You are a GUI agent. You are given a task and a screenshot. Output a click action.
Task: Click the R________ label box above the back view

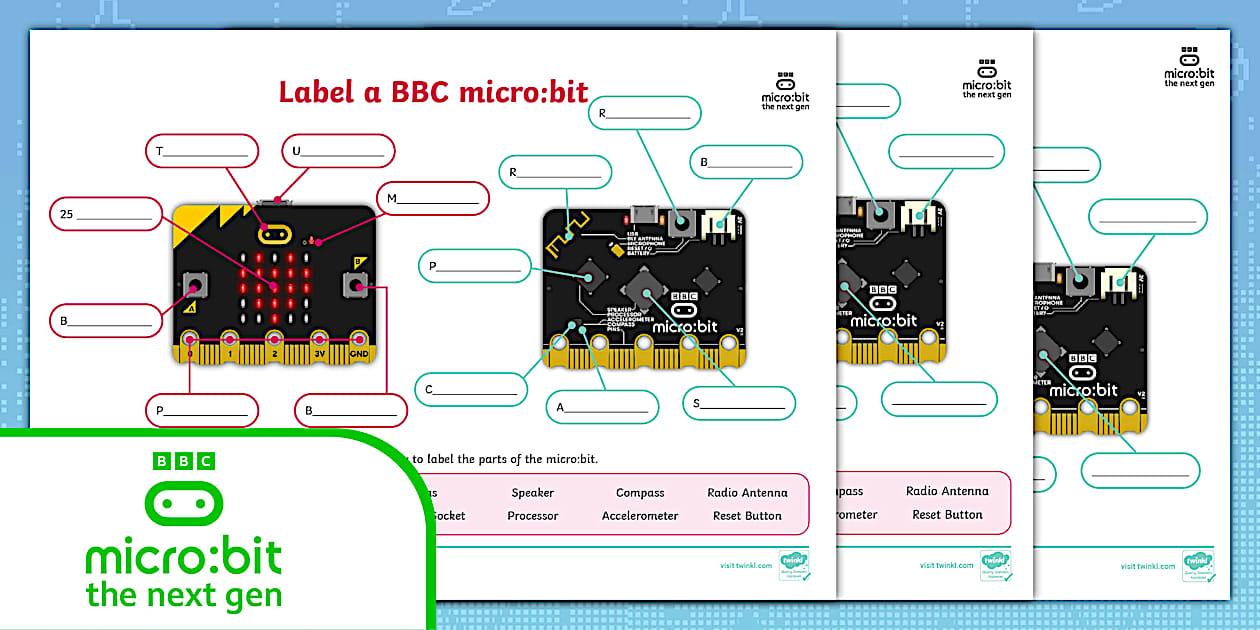pos(645,114)
